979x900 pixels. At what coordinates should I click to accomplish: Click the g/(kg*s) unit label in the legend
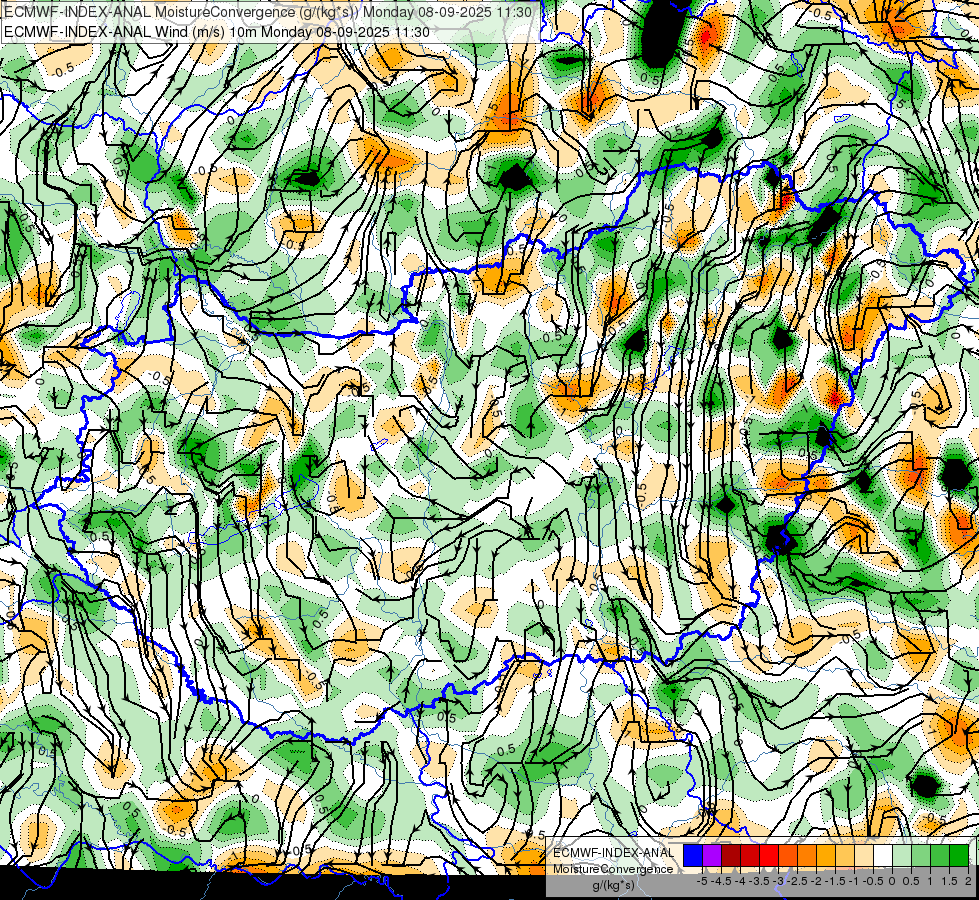(x=614, y=885)
